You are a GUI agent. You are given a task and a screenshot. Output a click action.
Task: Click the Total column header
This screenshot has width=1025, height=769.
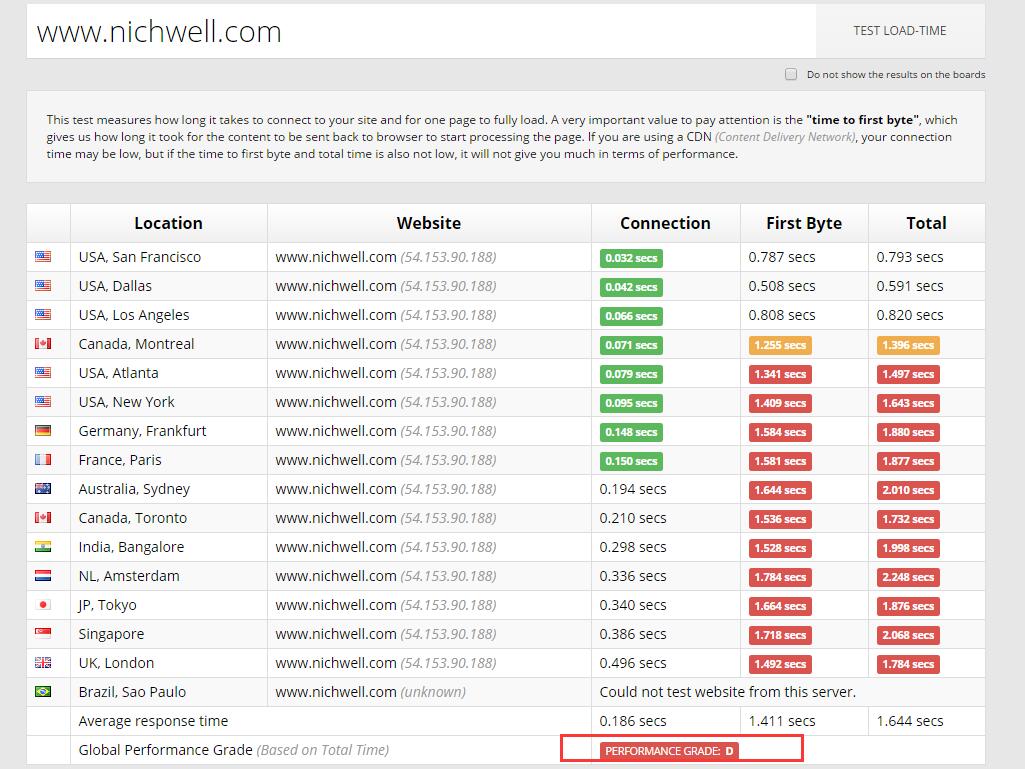[926, 223]
